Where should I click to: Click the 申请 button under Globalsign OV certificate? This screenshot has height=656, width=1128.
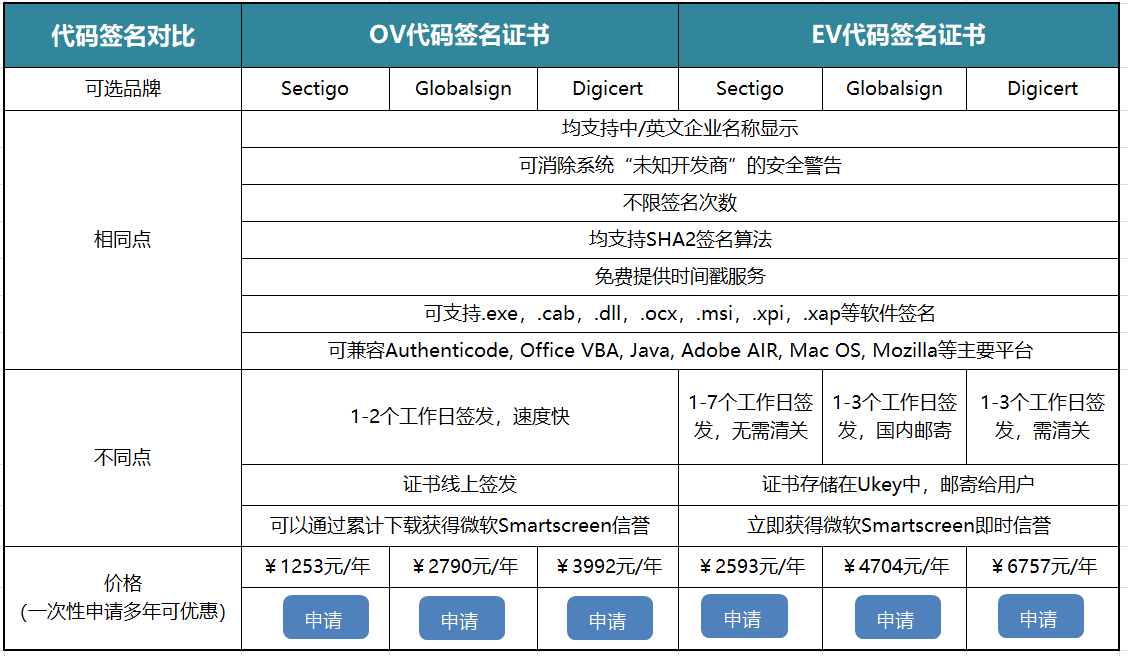coord(462,618)
